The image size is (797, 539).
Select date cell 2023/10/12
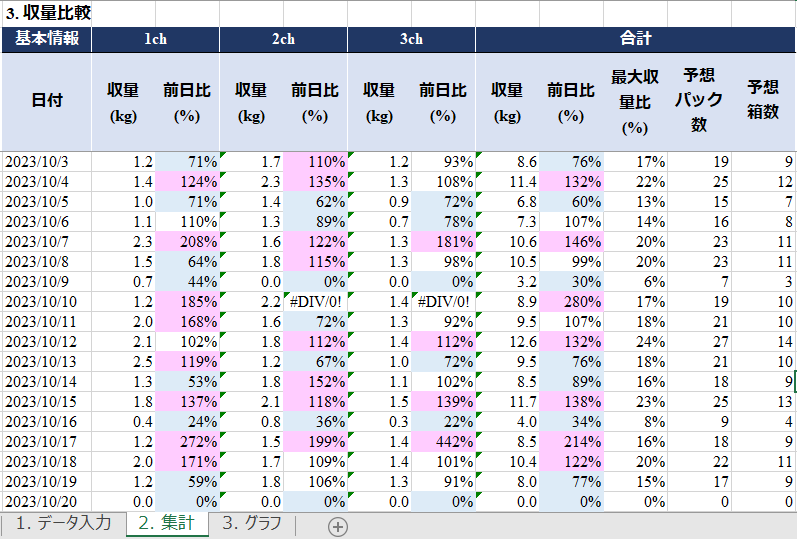pos(47,342)
